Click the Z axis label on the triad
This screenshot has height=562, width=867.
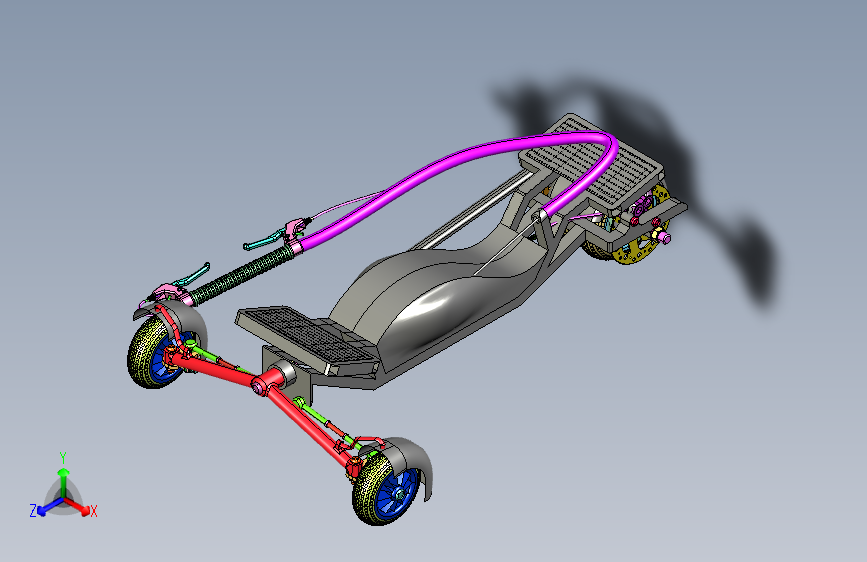click(33, 511)
